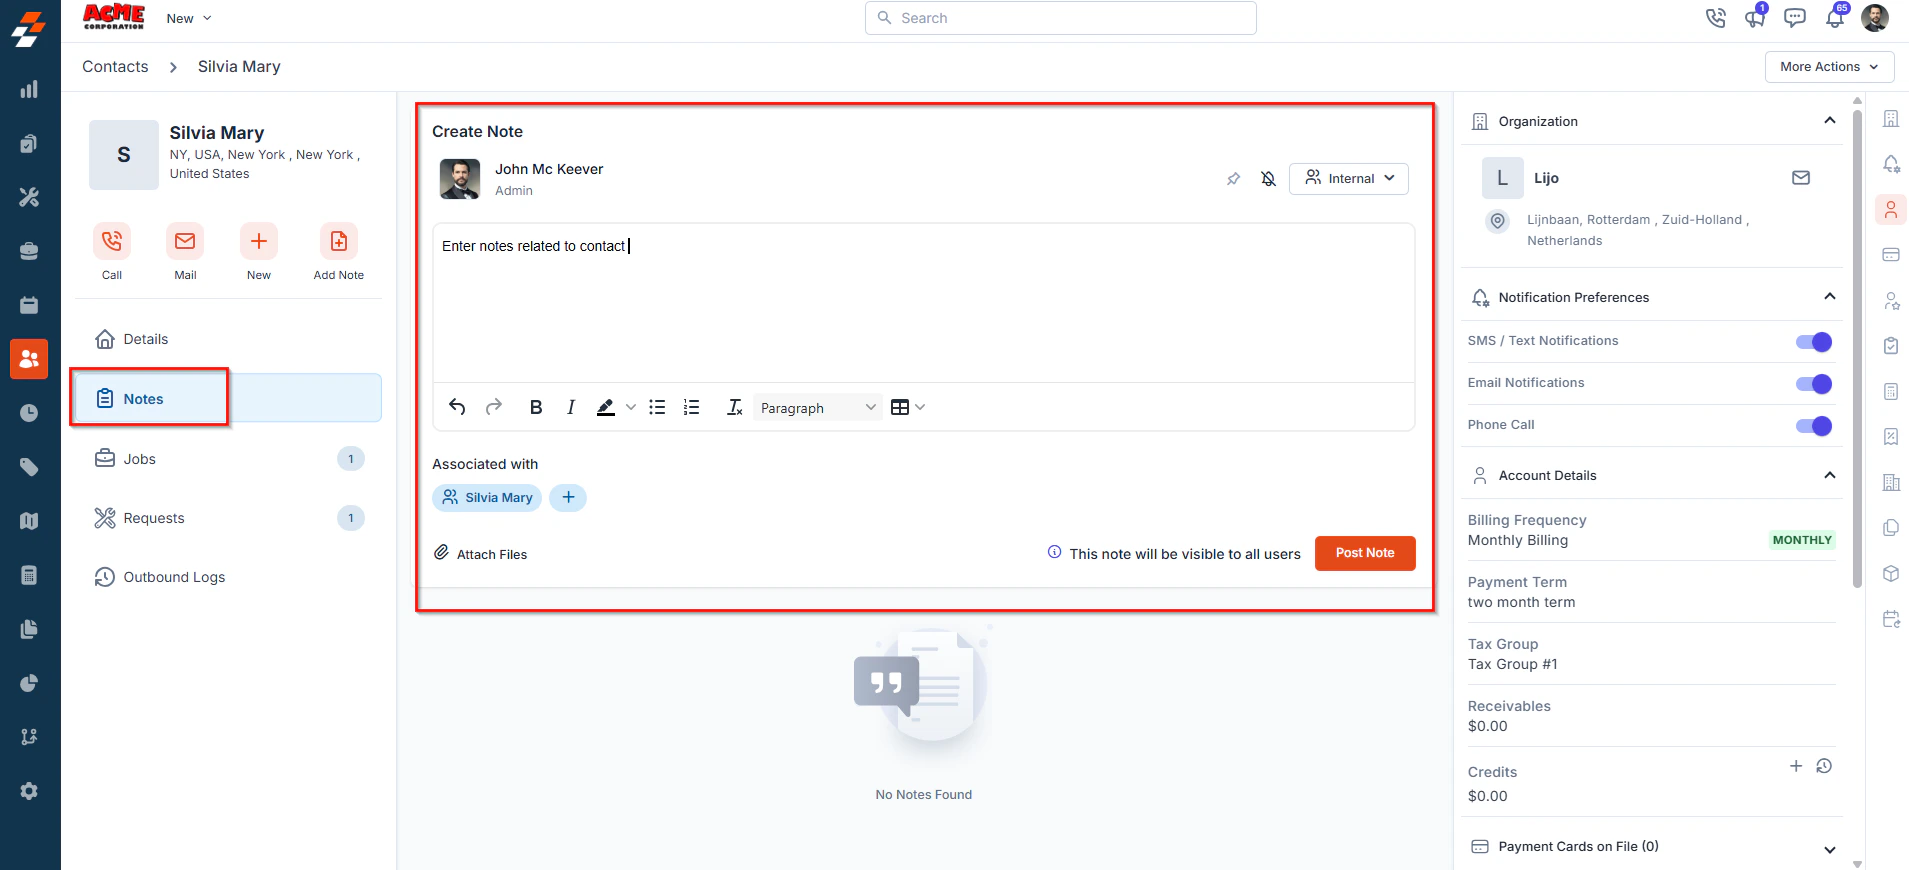The height and width of the screenshot is (870, 1909).
Task: Open the Notes tab
Action: (x=228, y=398)
